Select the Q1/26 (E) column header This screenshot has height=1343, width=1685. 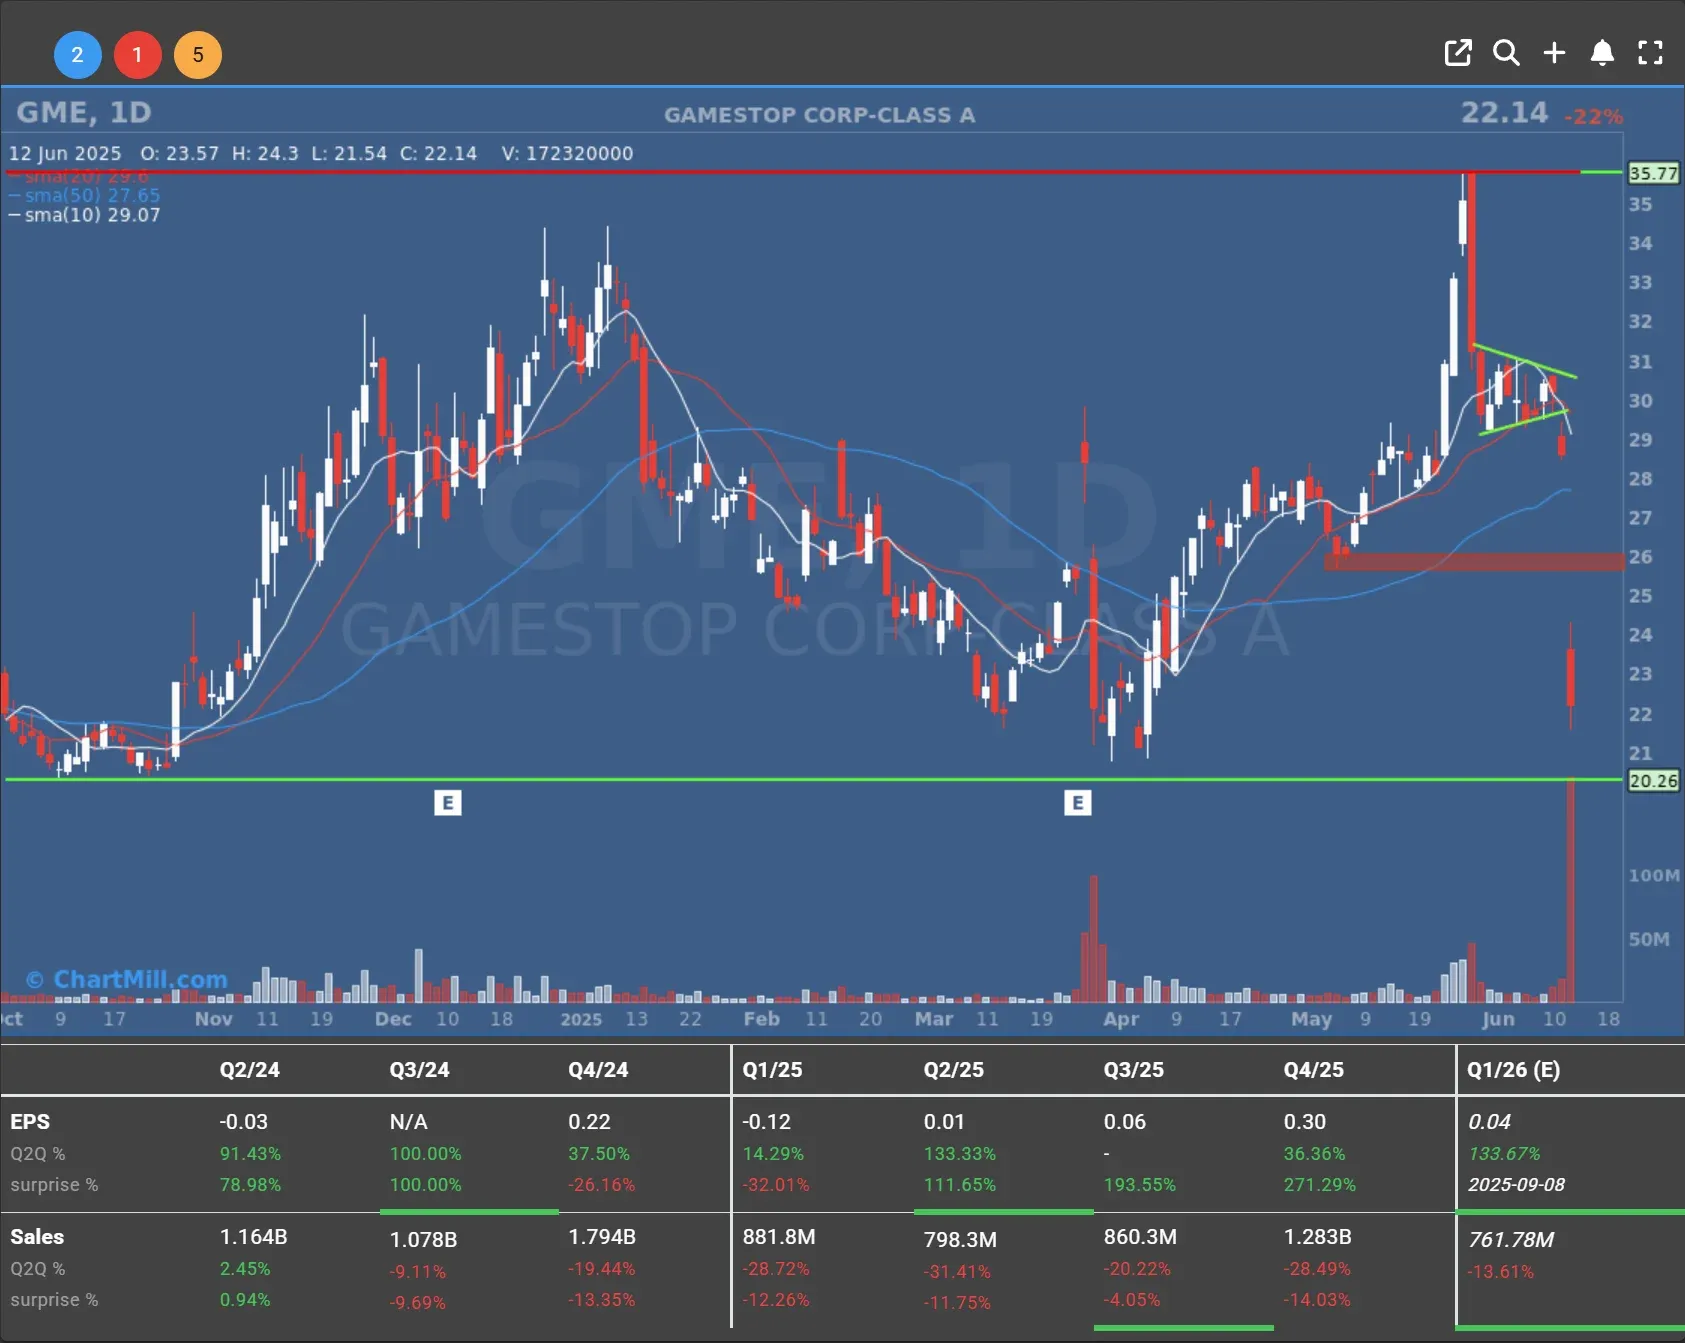pos(1513,1069)
